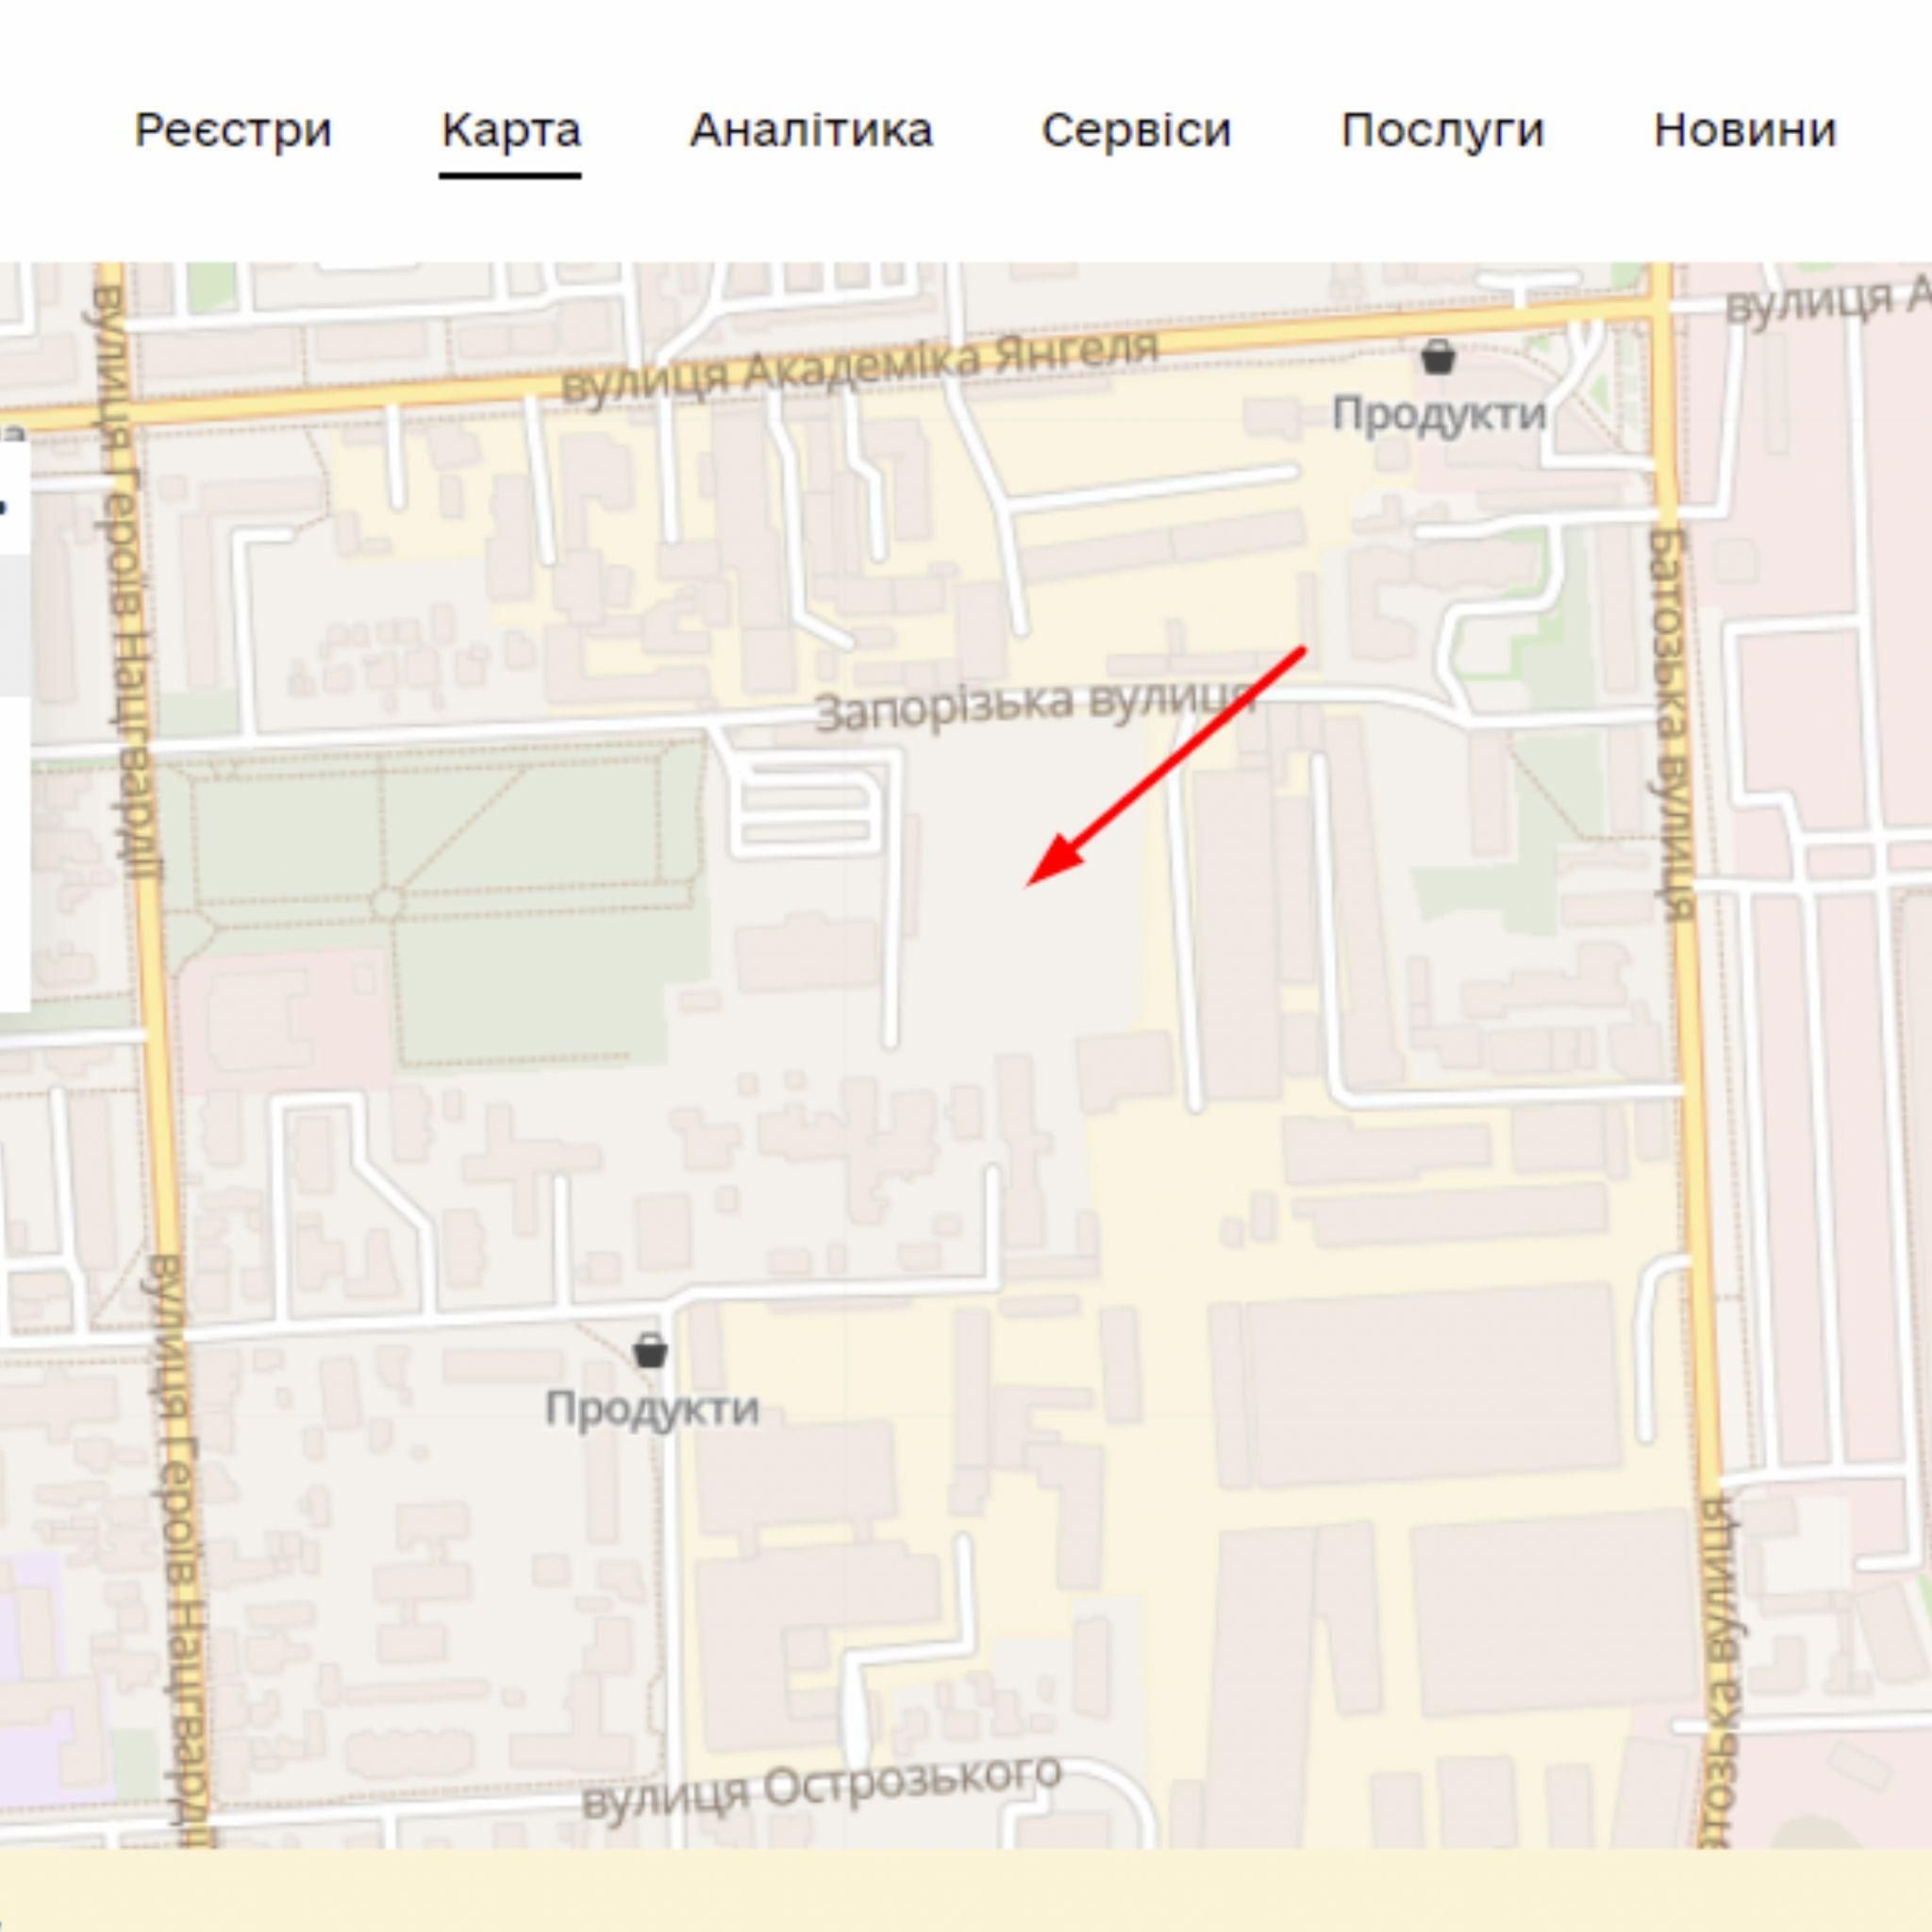Click the shop basket icon near Янгеля street
The width and height of the screenshot is (1932, 1932).
tap(1438, 357)
